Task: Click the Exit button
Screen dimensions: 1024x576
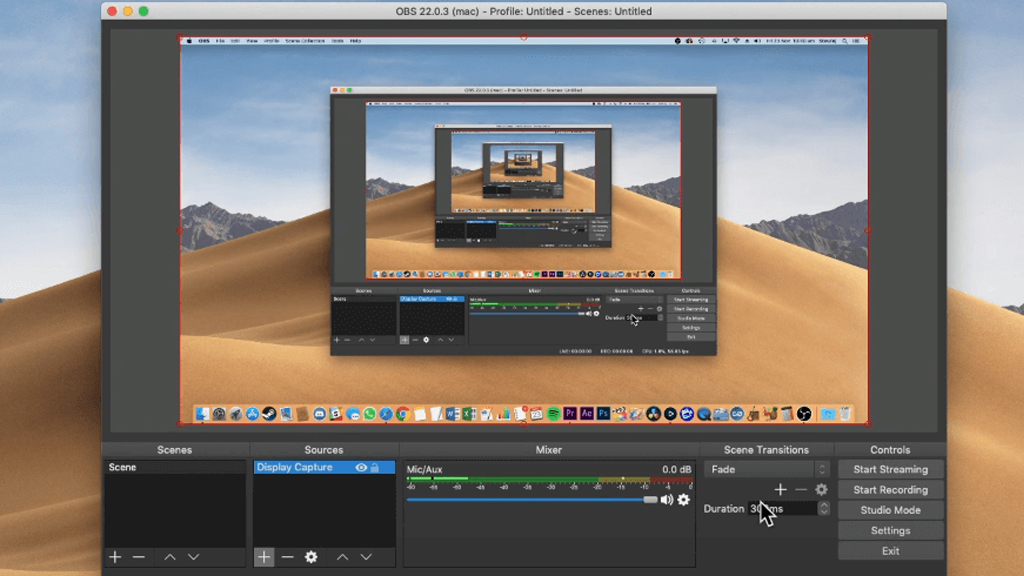Action: pyautogui.click(x=890, y=551)
